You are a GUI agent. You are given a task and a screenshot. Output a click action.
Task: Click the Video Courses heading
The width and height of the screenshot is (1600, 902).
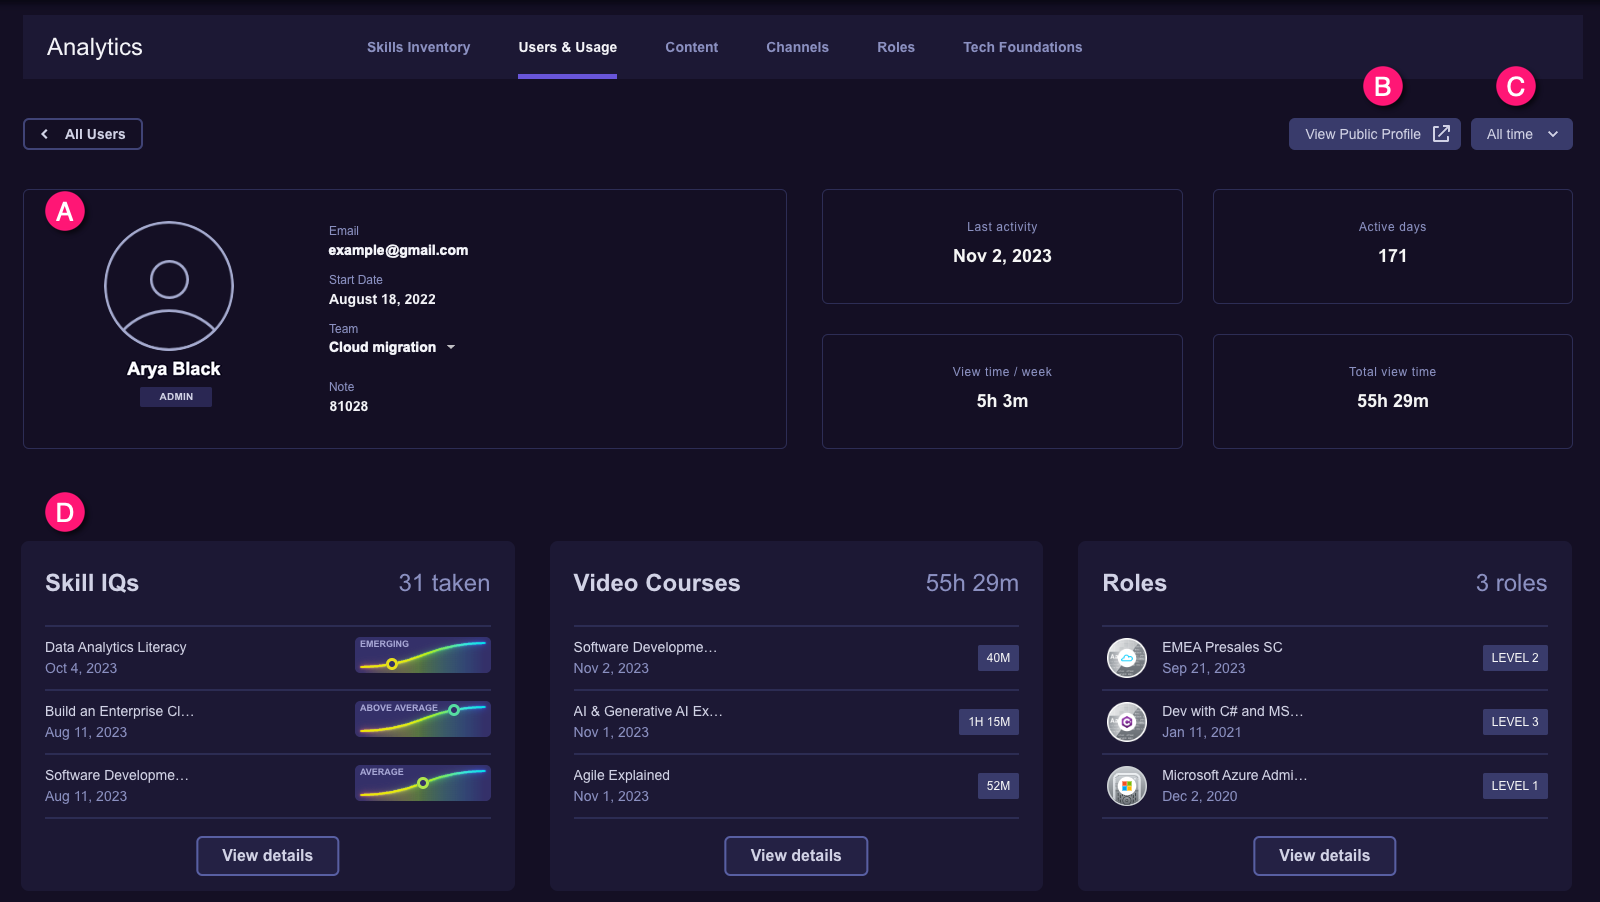pyautogui.click(x=657, y=583)
